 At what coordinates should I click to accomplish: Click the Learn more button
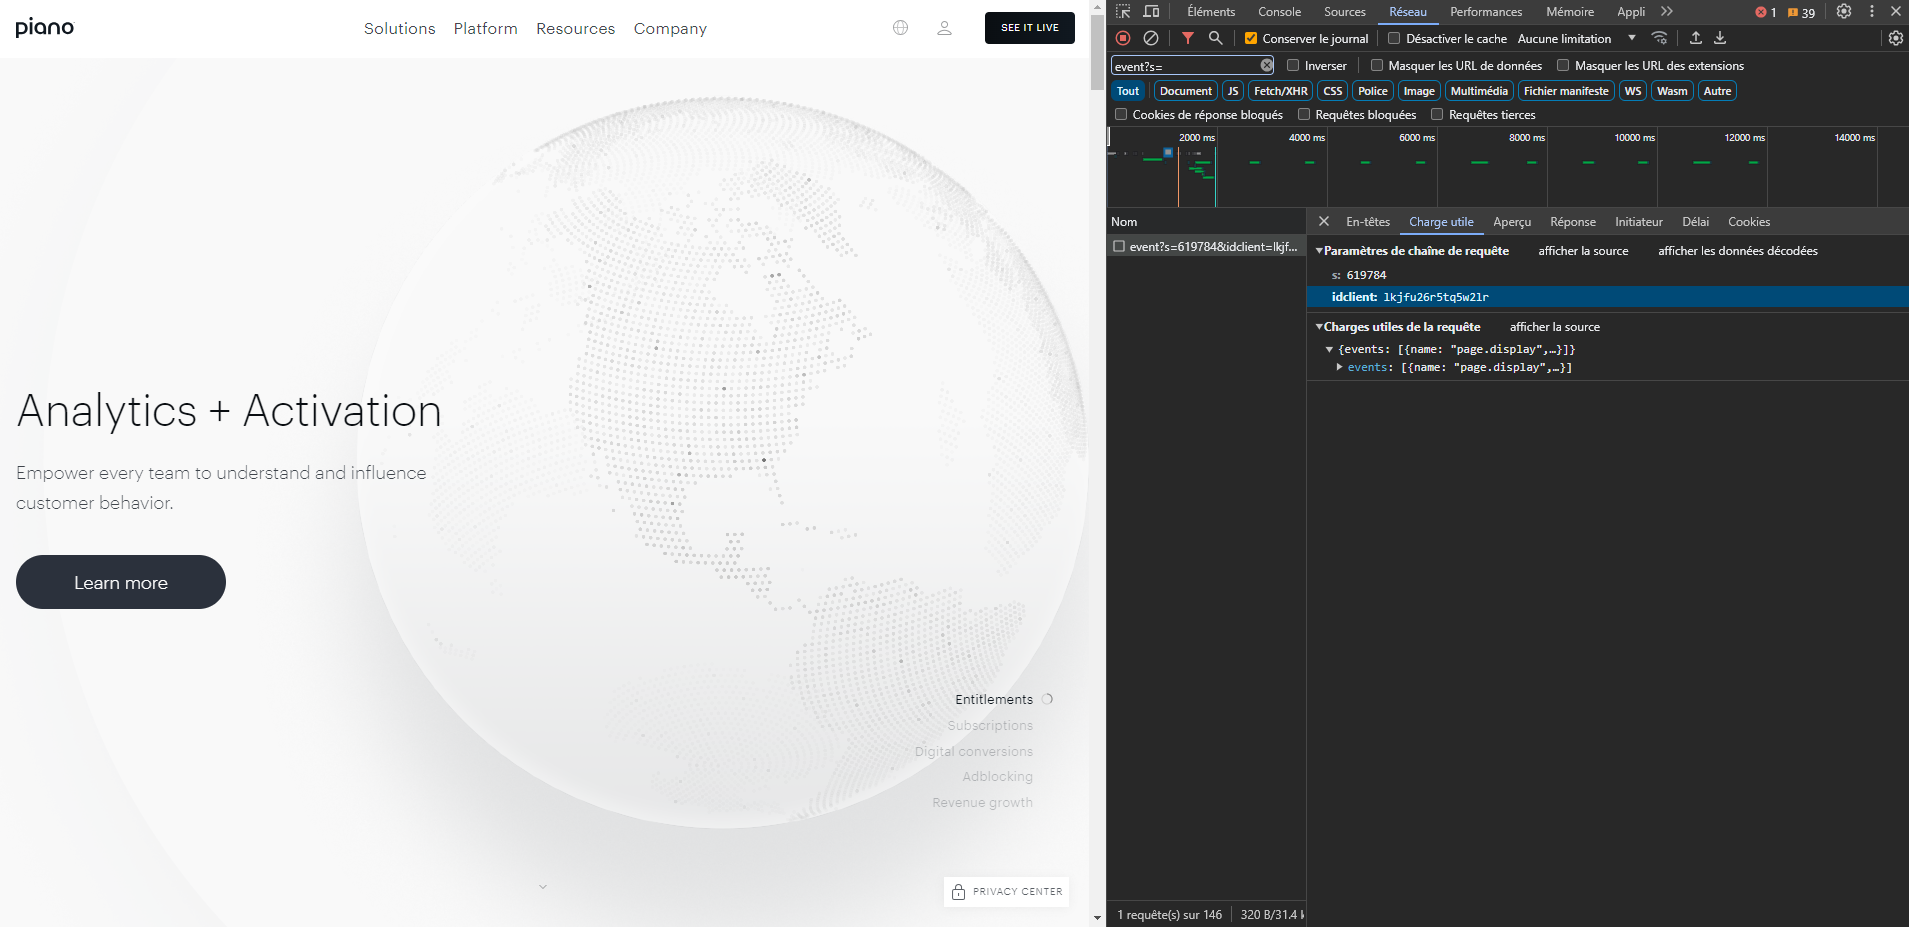121,582
